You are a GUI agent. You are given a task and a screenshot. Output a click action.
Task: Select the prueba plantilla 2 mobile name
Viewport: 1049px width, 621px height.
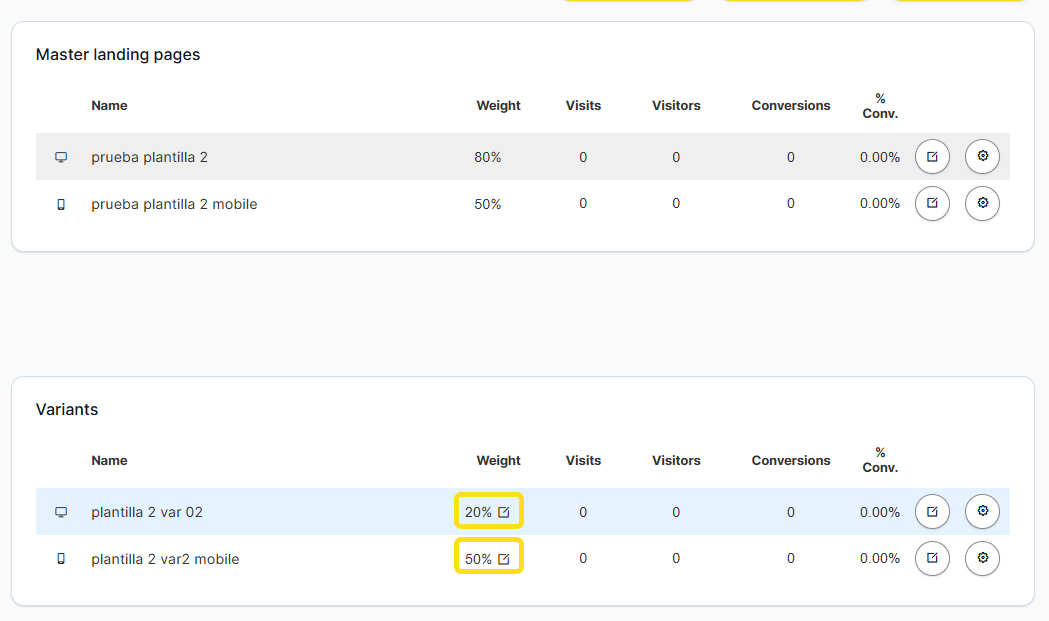tap(174, 204)
